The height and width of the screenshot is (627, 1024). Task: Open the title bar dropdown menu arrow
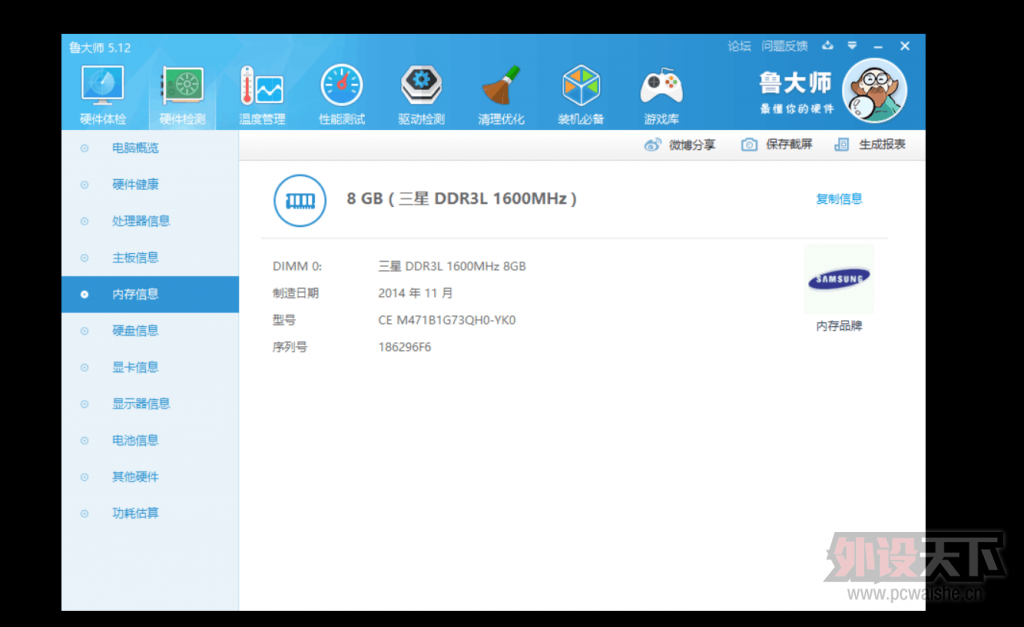click(x=852, y=46)
